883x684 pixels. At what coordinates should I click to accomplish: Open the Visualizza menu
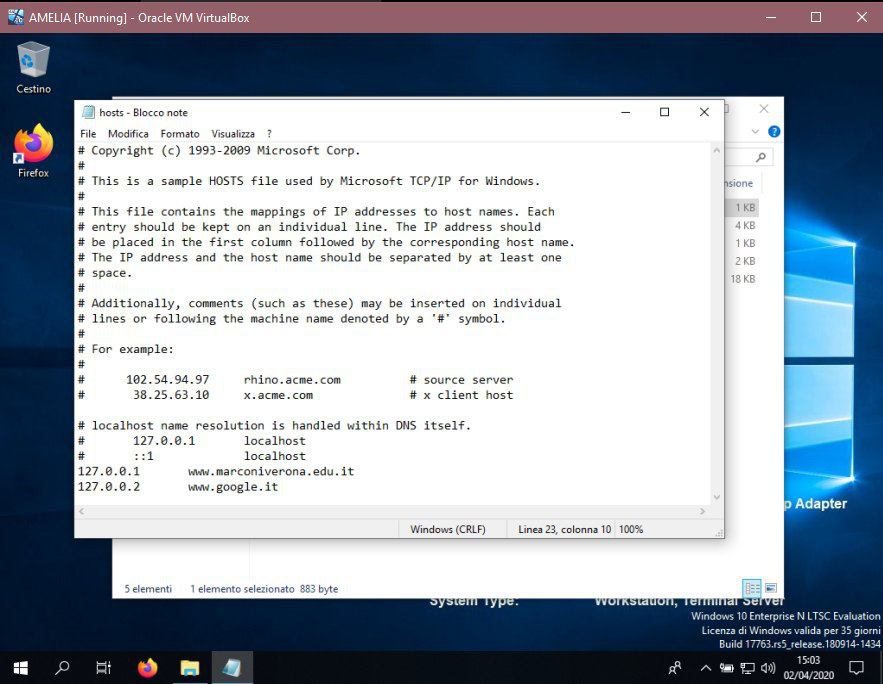point(233,134)
